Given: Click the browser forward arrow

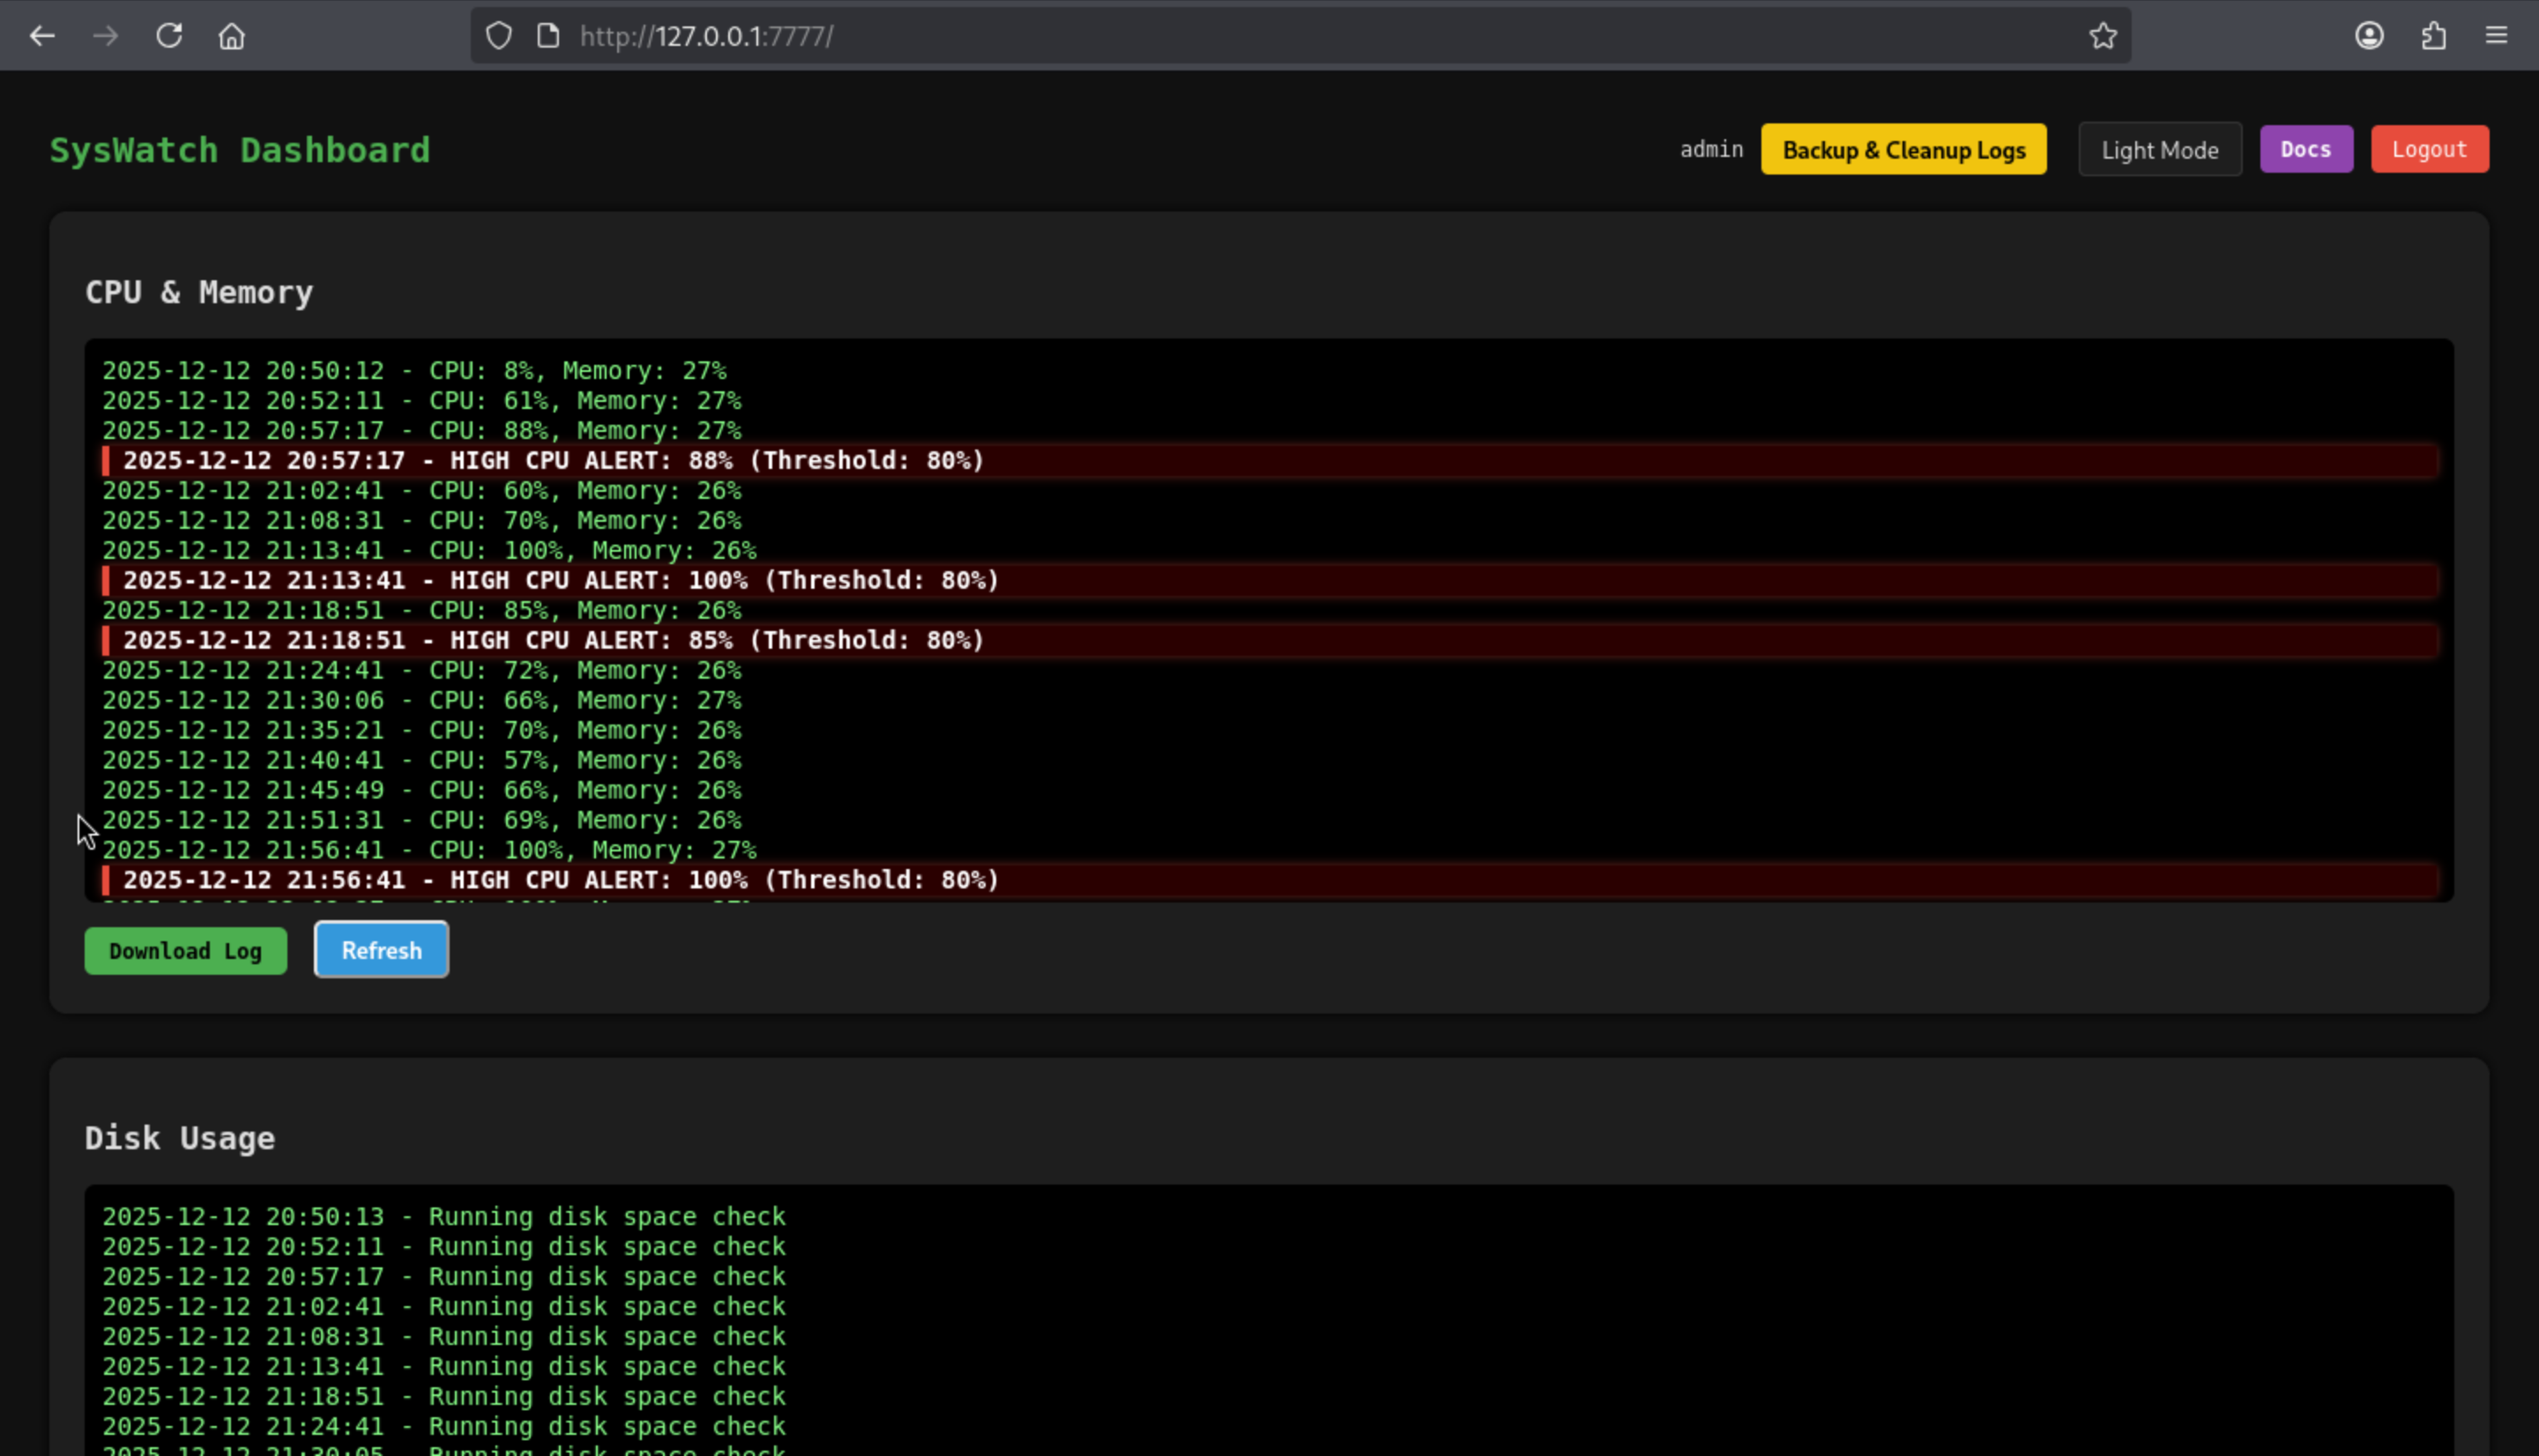Looking at the screenshot, I should pos(105,36).
